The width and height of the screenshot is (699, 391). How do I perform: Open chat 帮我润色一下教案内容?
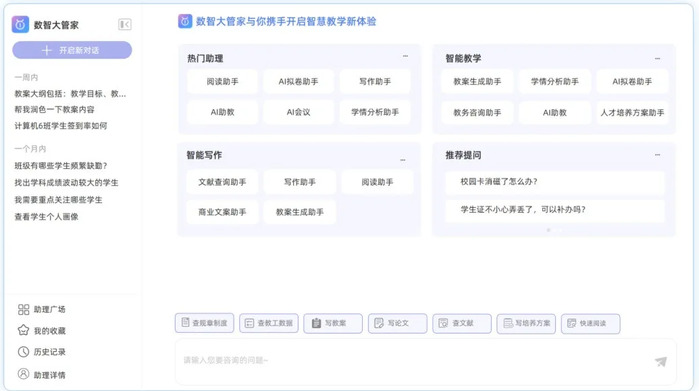pyautogui.click(x=54, y=109)
